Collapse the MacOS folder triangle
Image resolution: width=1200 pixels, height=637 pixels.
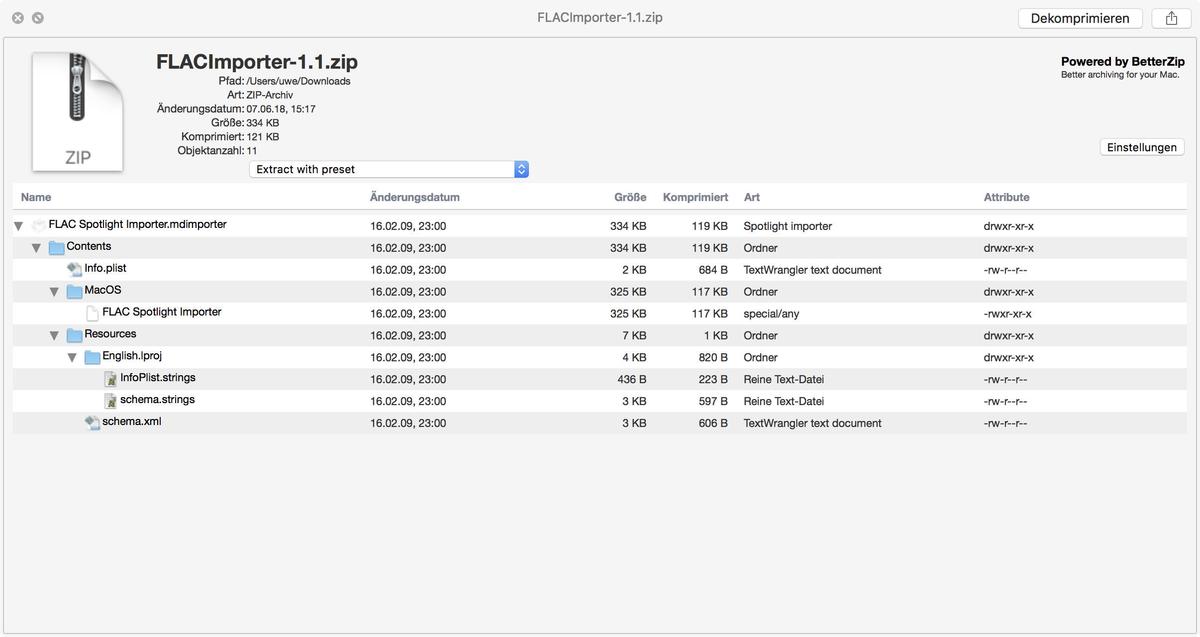click(54, 292)
